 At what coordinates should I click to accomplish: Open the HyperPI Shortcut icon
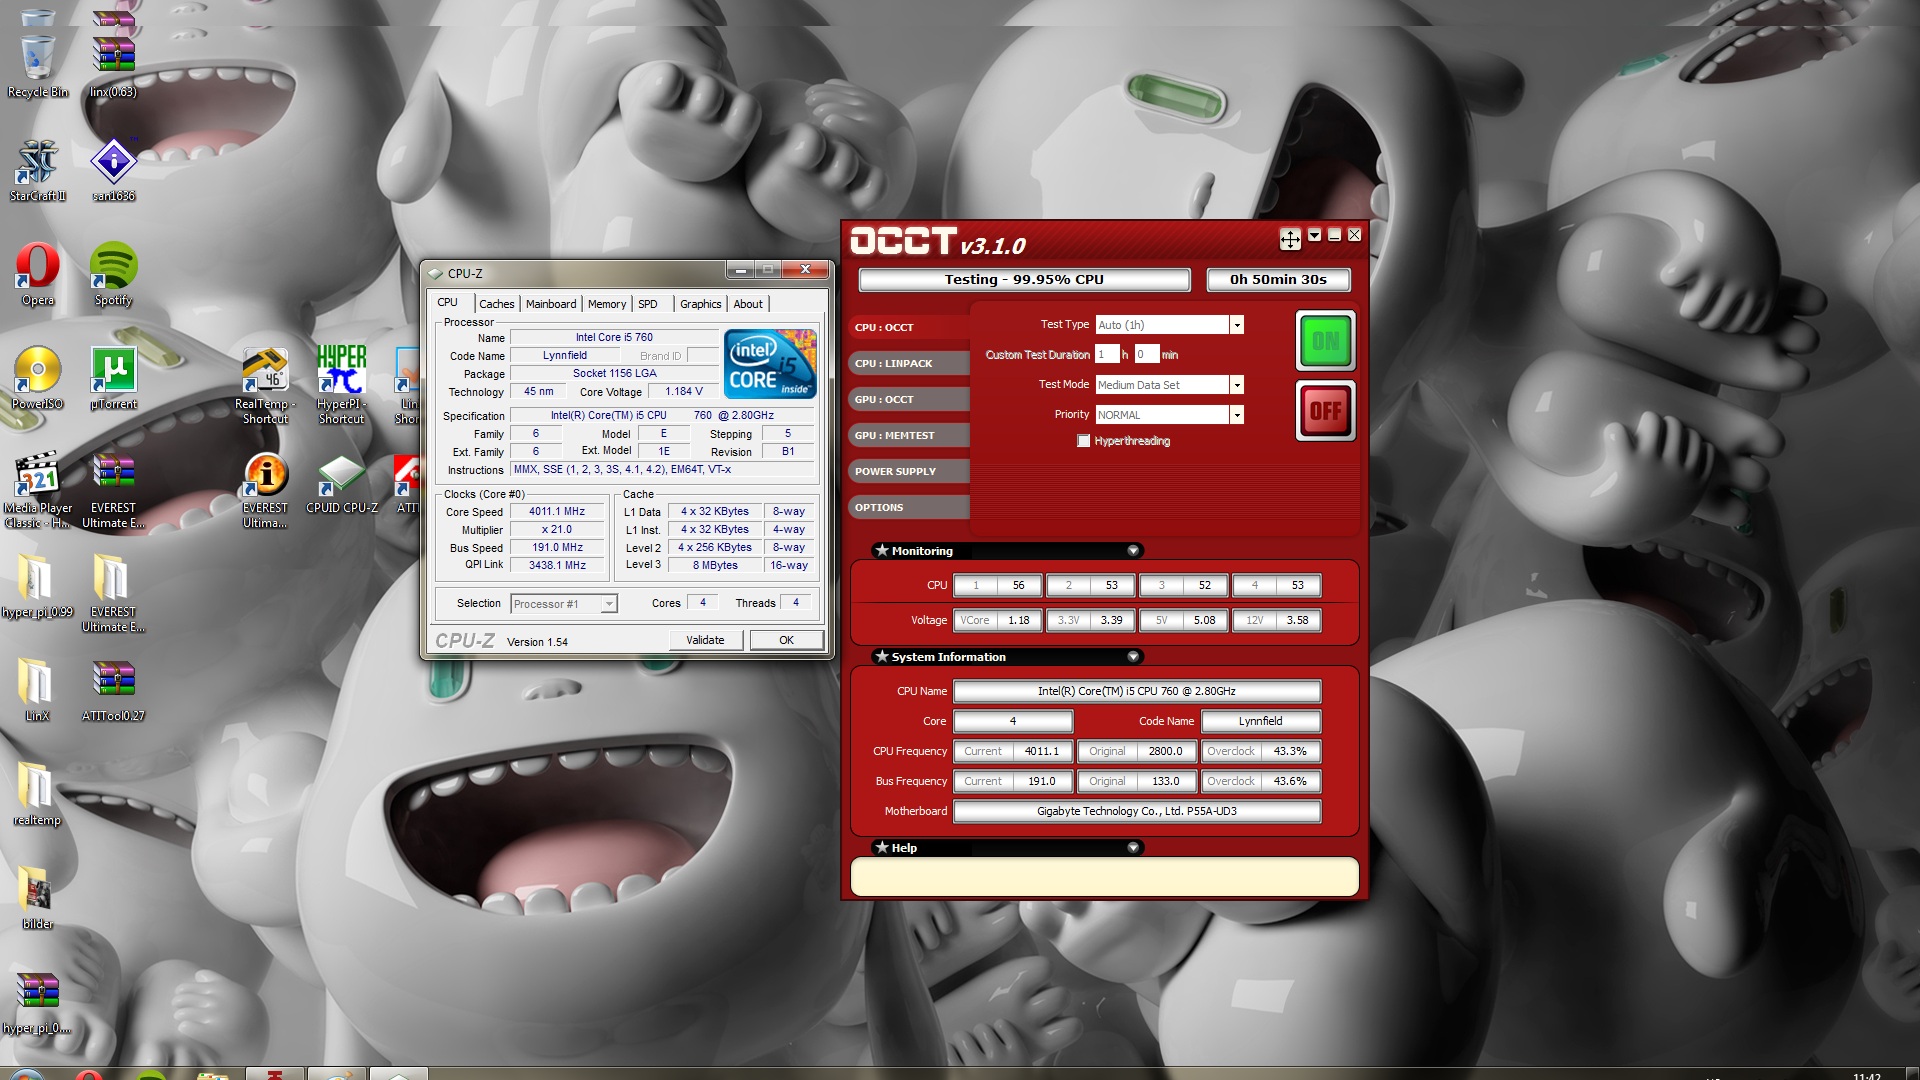pyautogui.click(x=341, y=385)
